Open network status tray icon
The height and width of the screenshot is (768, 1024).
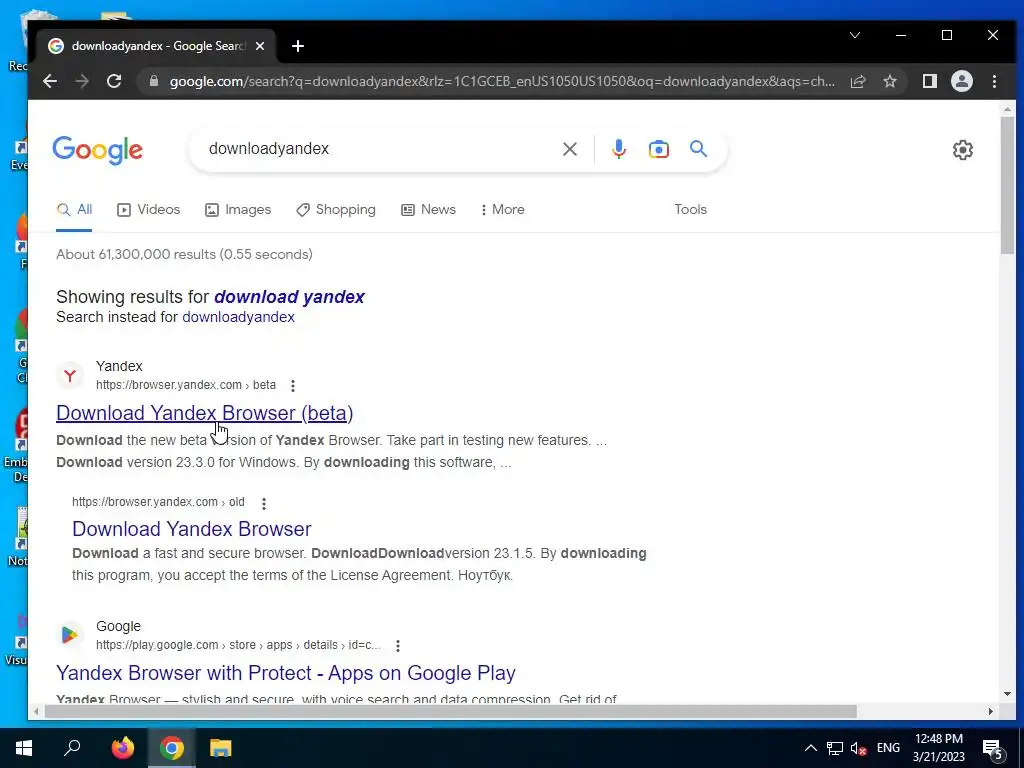click(835, 748)
